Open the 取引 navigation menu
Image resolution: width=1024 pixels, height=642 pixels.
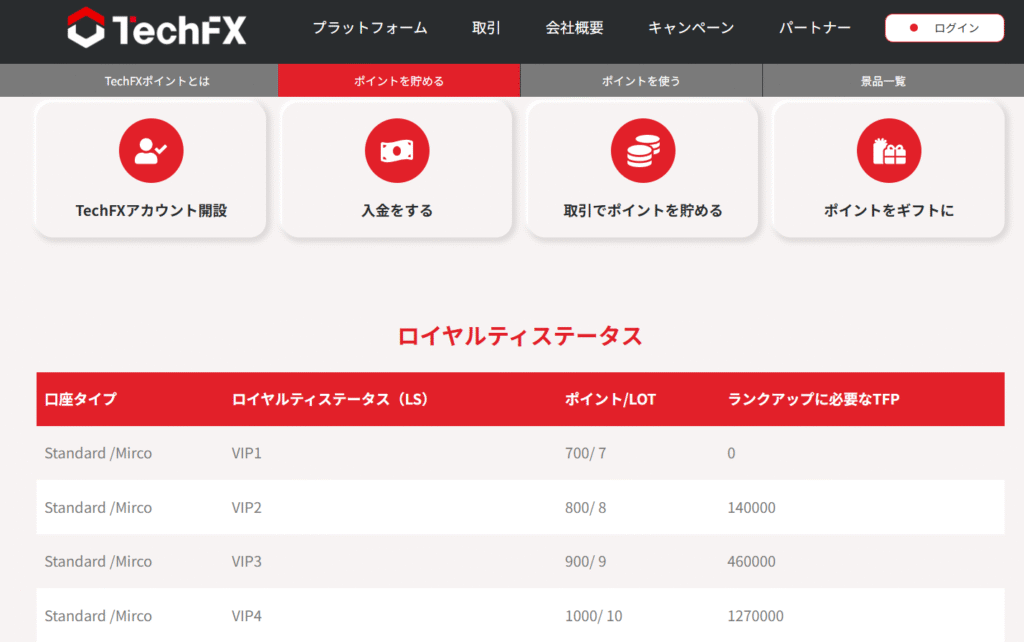(x=486, y=28)
